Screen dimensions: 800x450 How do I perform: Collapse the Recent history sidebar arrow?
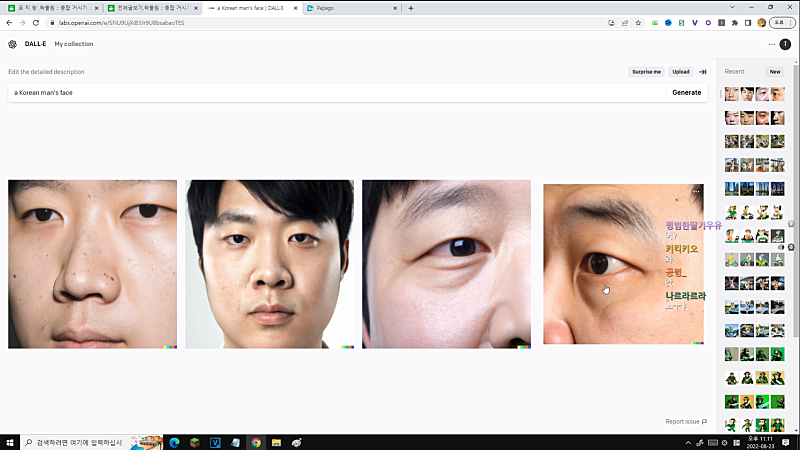click(703, 72)
